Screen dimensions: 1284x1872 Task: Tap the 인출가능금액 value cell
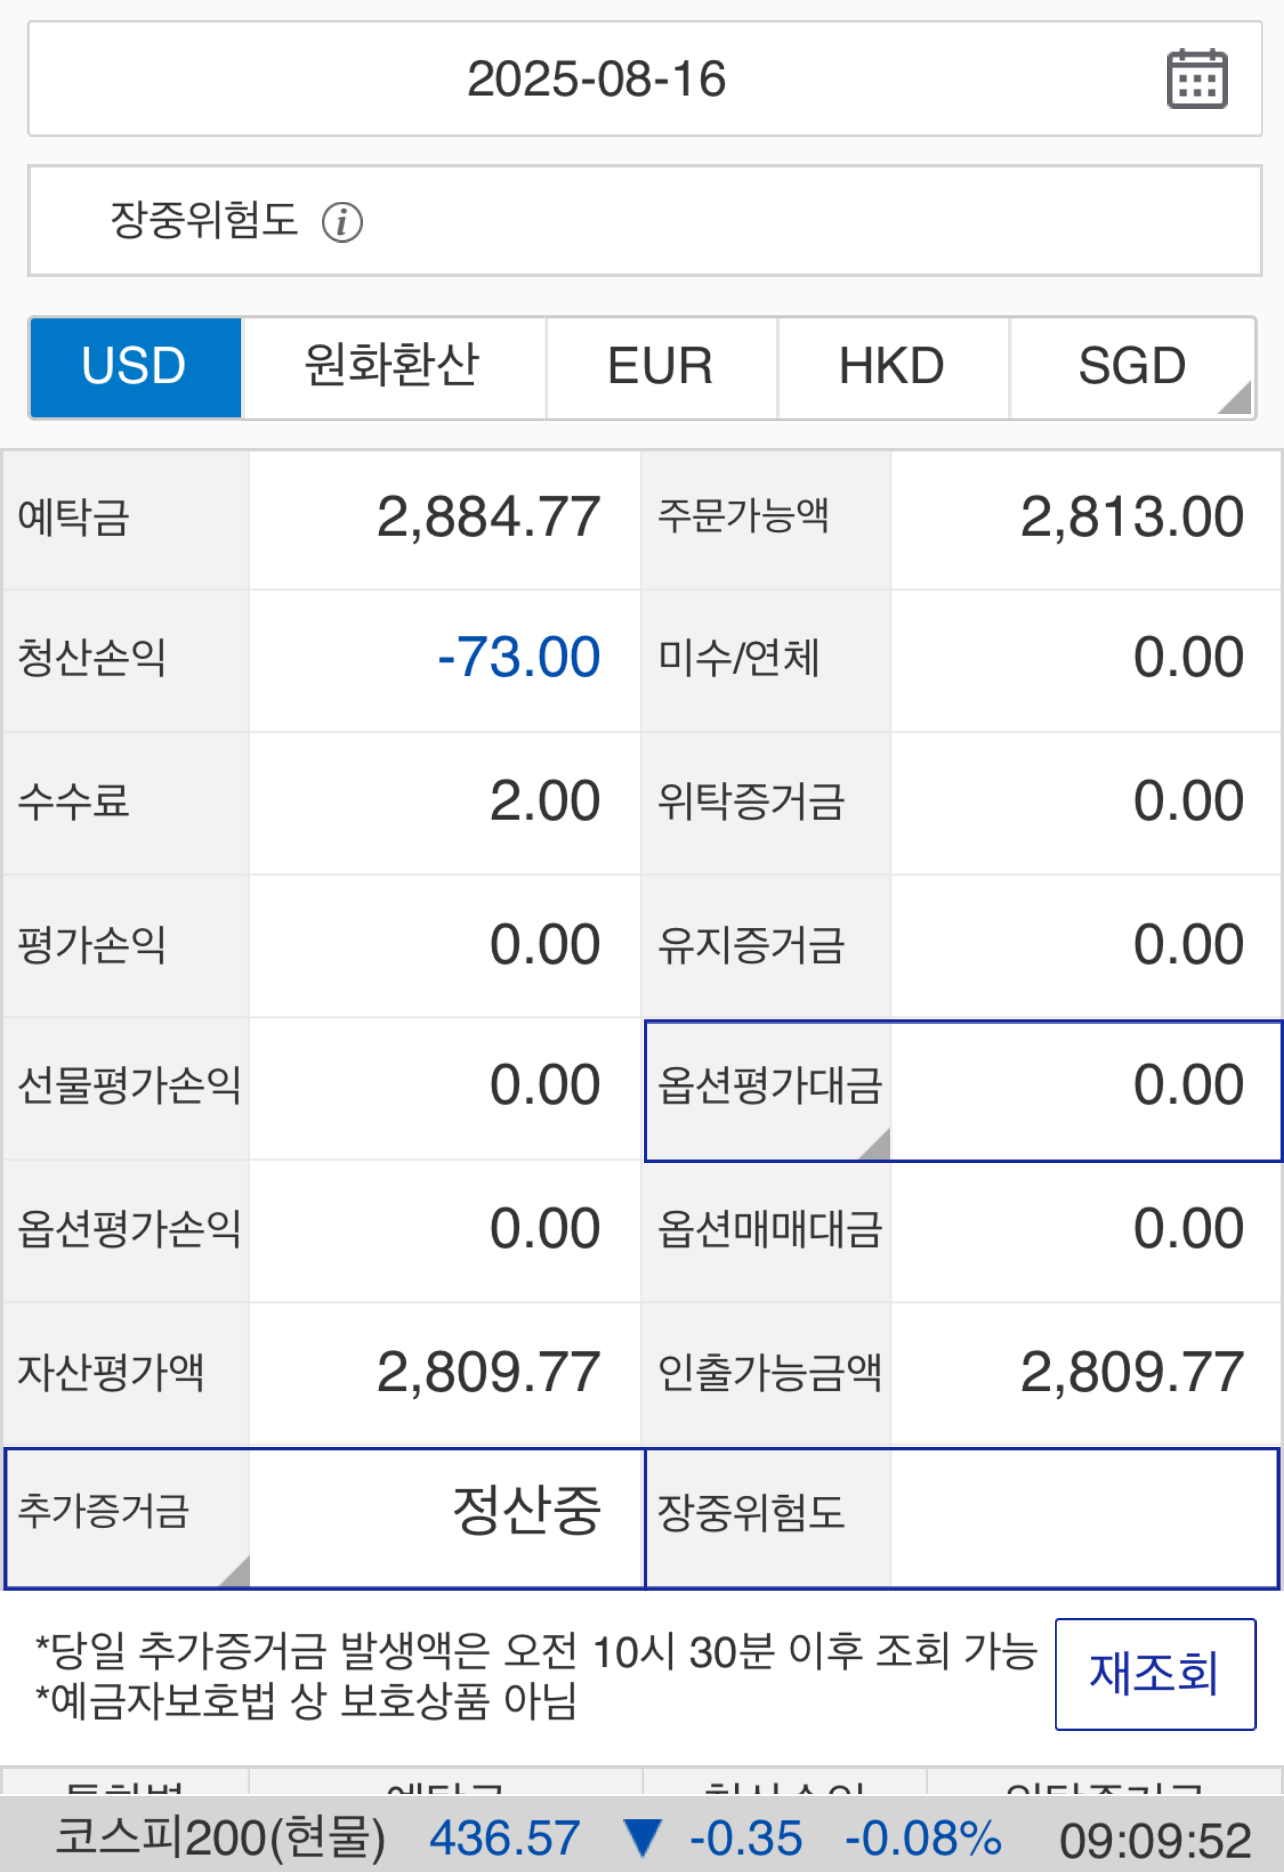tap(1131, 1372)
